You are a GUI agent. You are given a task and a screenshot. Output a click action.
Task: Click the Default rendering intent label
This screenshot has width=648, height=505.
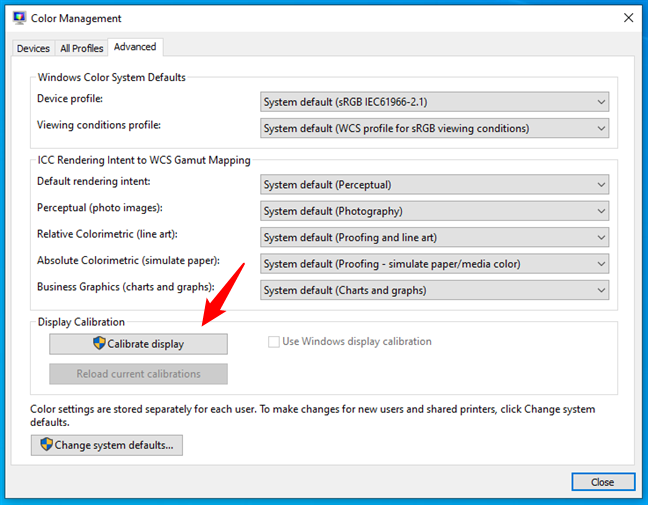[94, 181]
